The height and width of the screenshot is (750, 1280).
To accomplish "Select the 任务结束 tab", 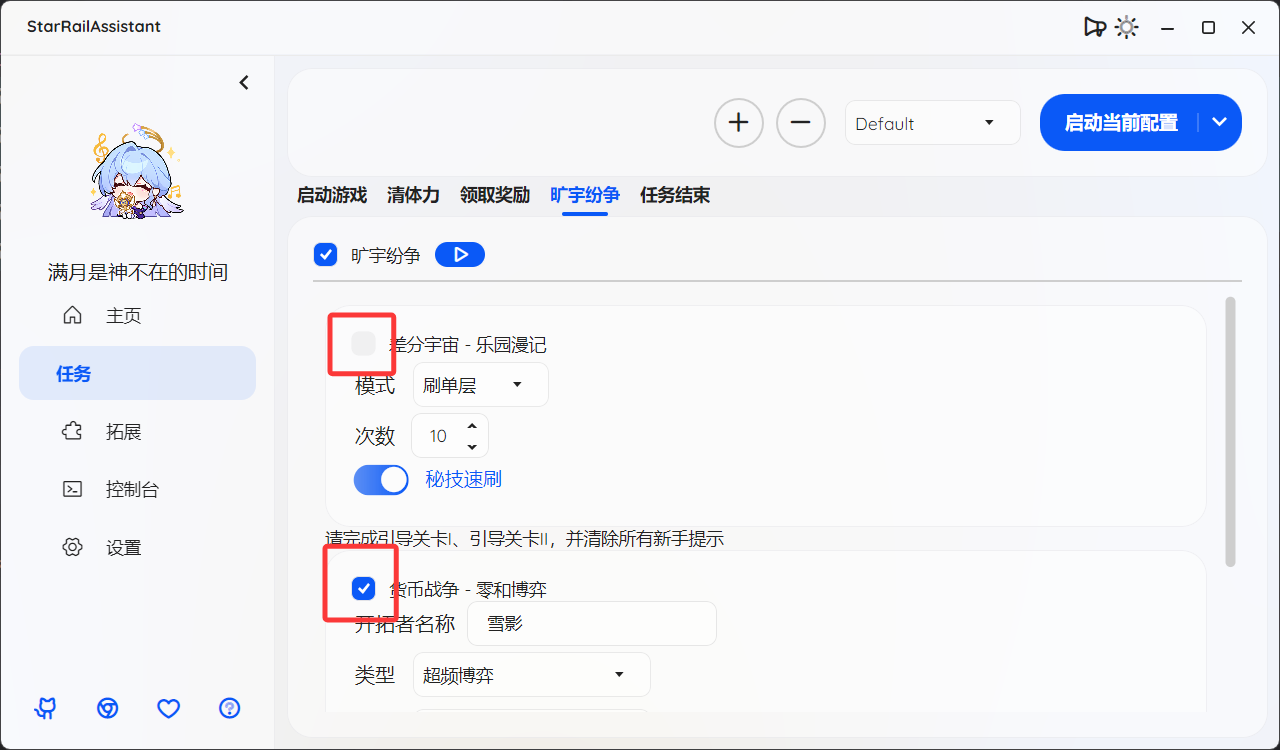I will tap(674, 195).
